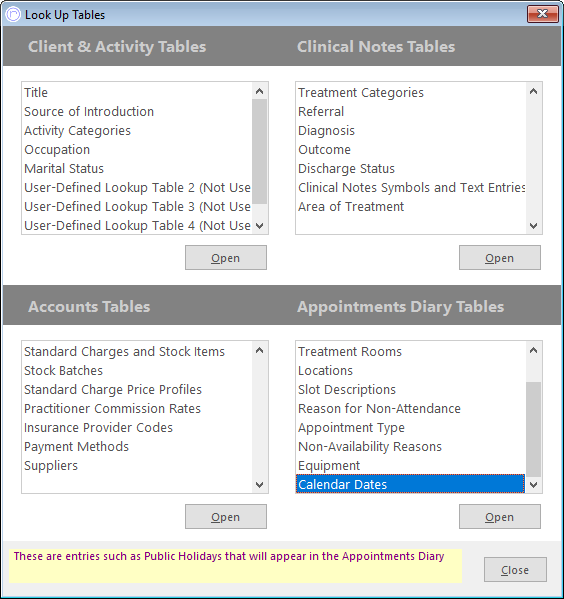Click down arrow of Client & Activity list
This screenshot has height=599, width=564.
coord(259,226)
